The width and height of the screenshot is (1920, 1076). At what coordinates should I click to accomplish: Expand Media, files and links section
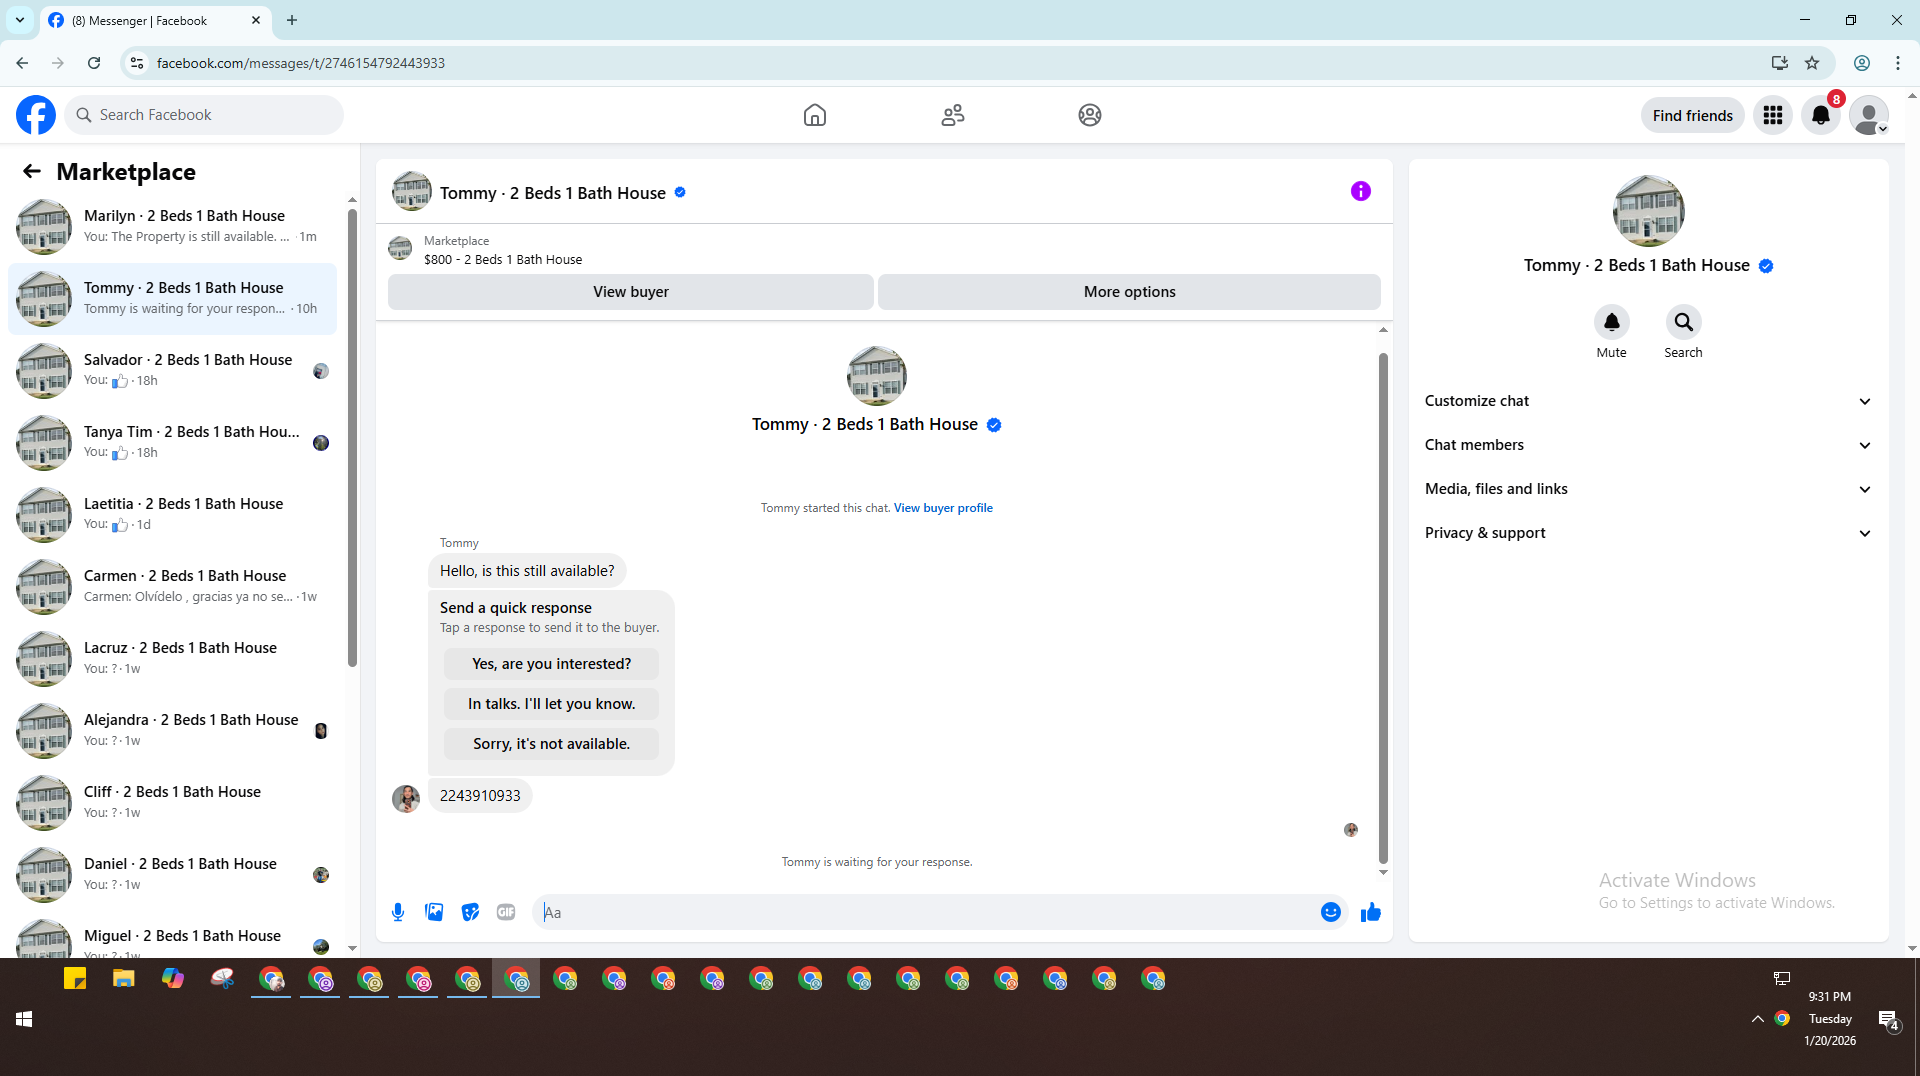[x=1649, y=489]
